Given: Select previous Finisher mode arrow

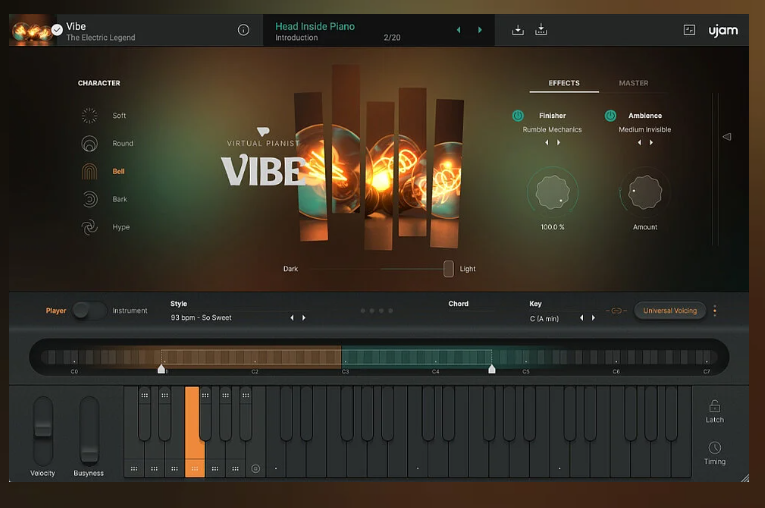Looking at the screenshot, I should 547,142.
